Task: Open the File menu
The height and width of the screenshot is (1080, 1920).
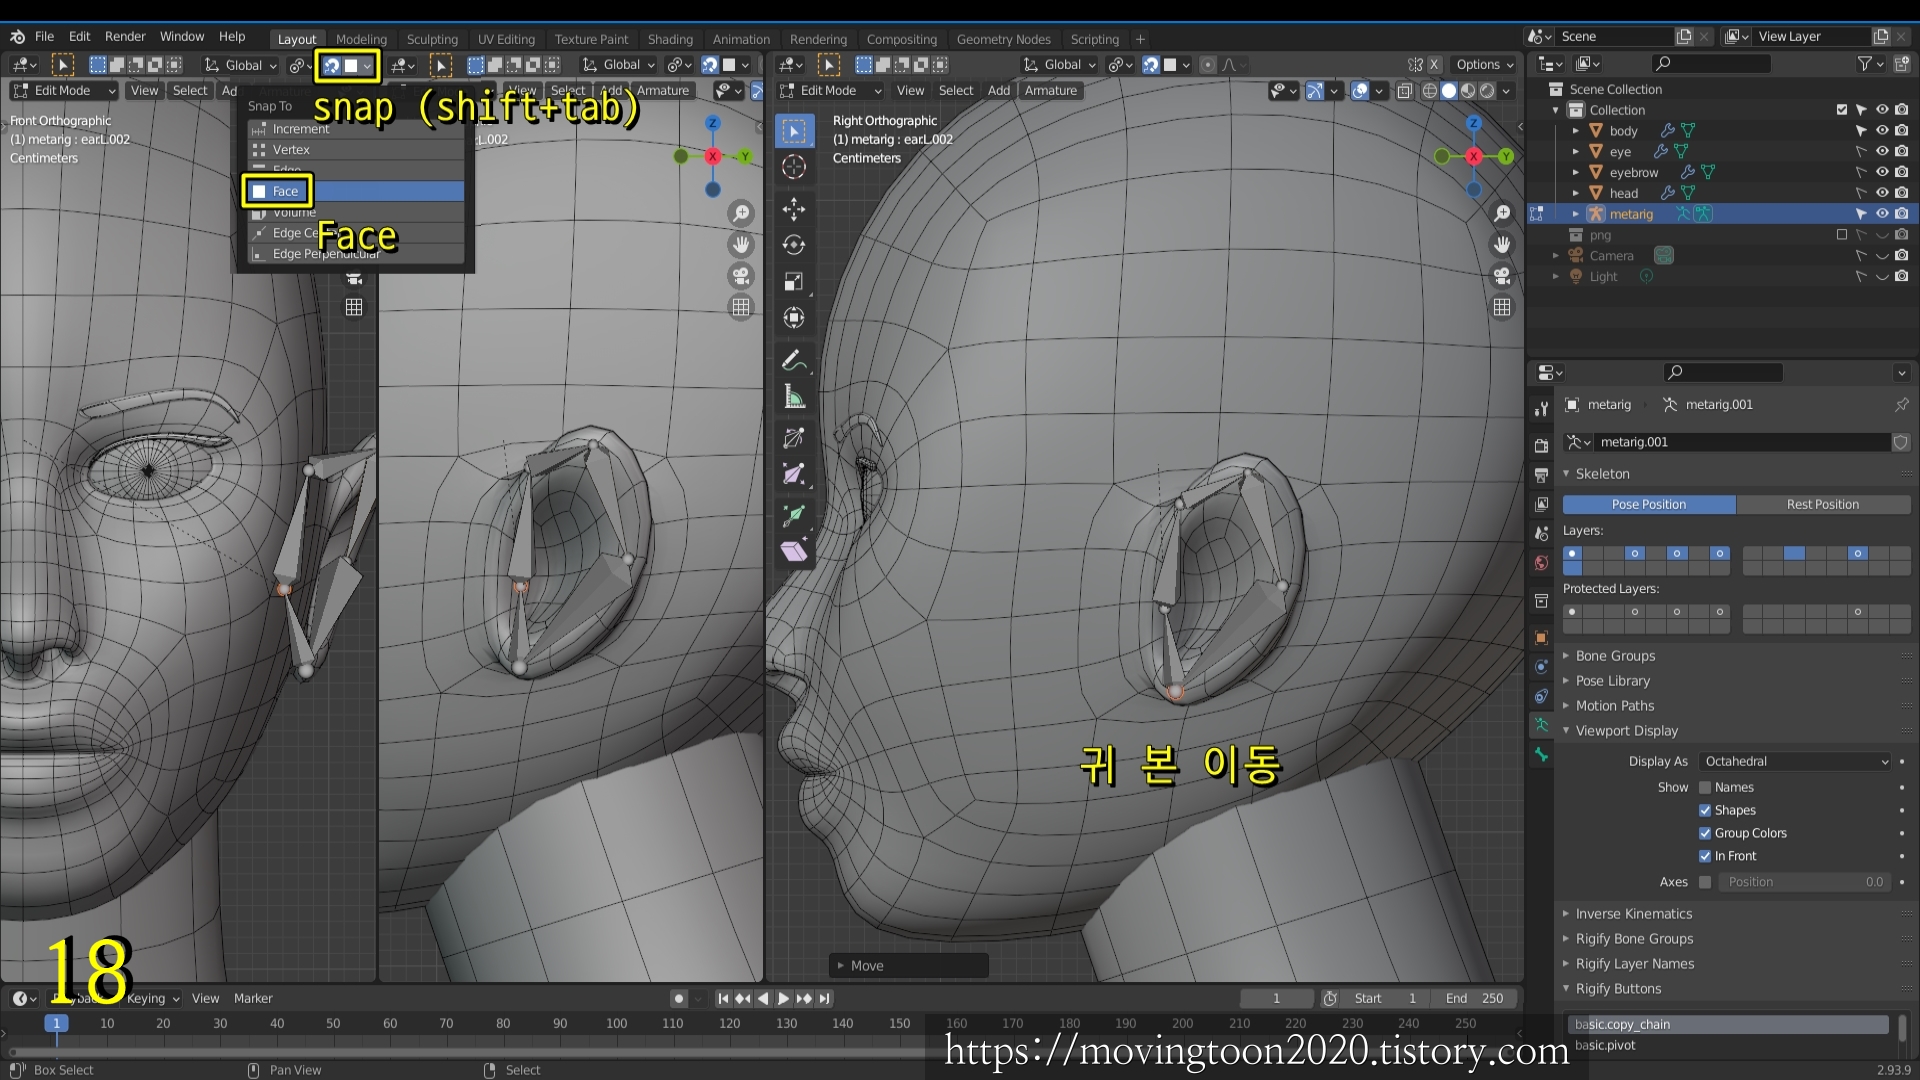Action: coord(44,36)
